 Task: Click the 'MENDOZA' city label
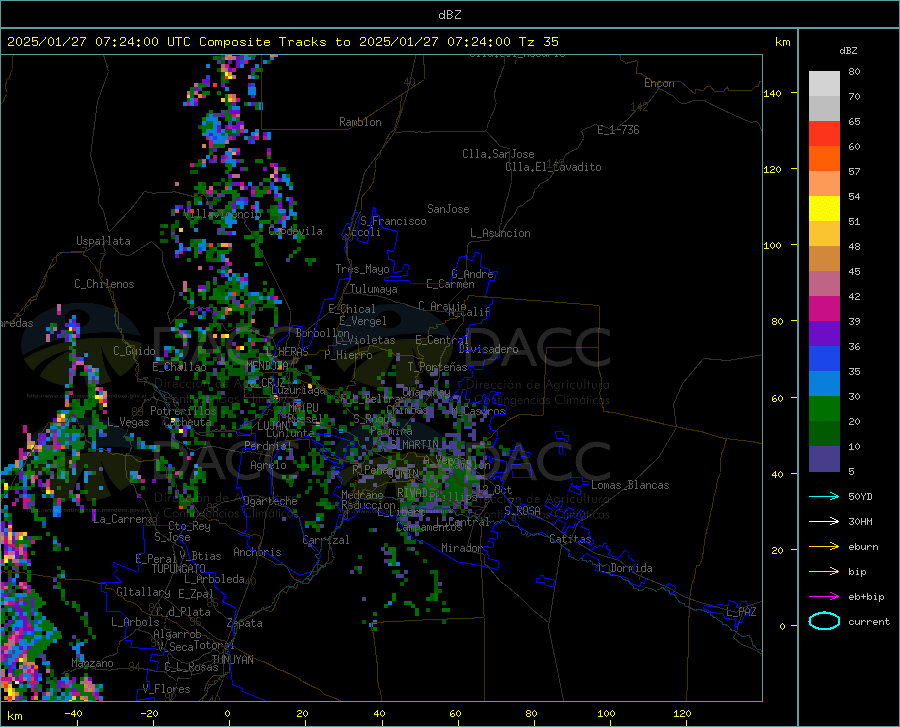(x=267, y=365)
